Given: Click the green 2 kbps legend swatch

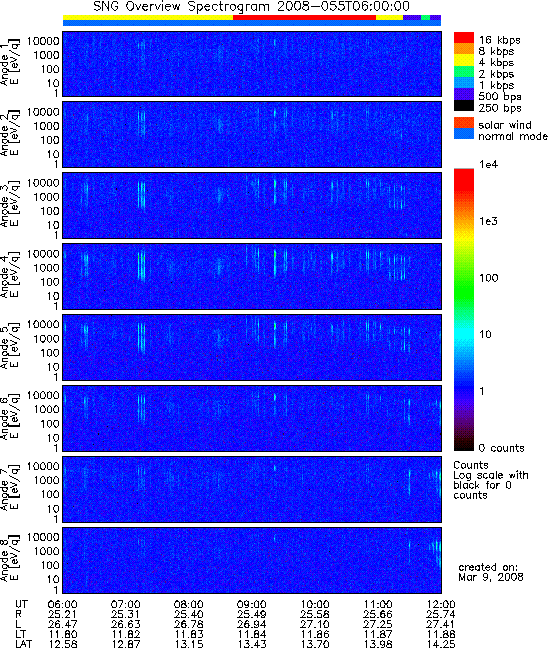Looking at the screenshot, I should click(x=464, y=71).
